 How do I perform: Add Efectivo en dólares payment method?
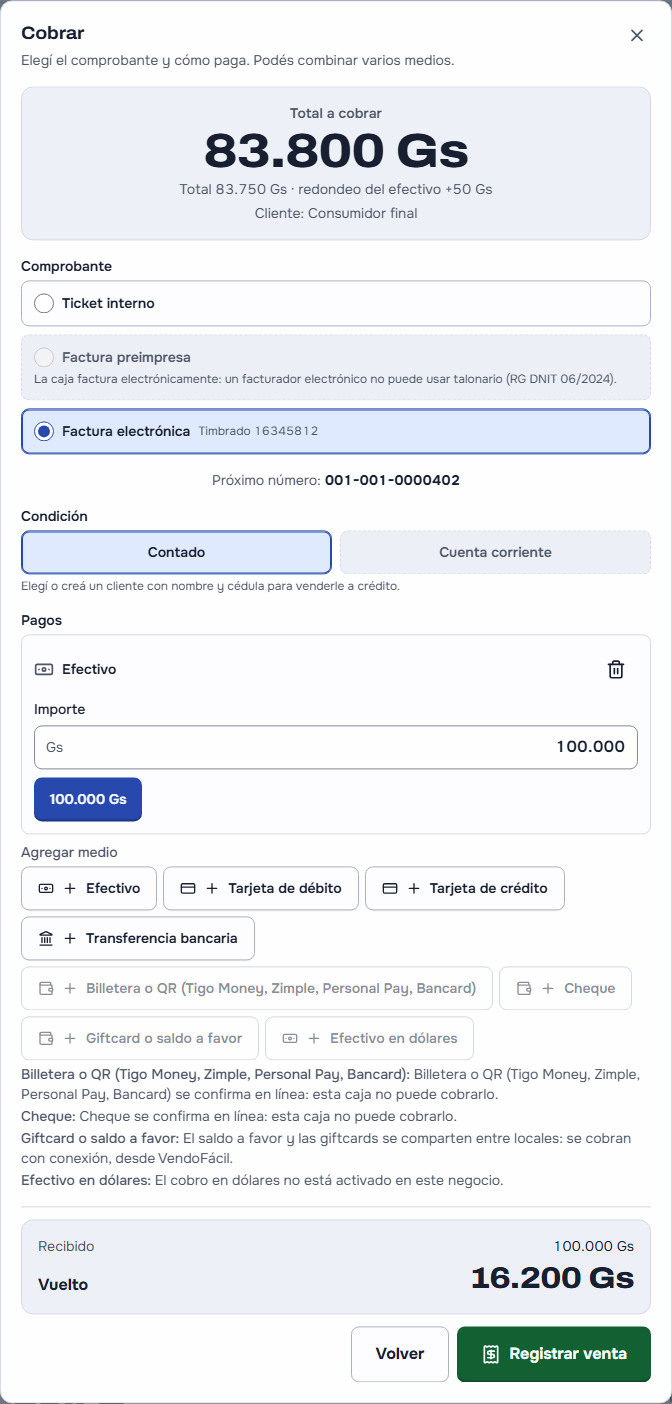point(369,1038)
